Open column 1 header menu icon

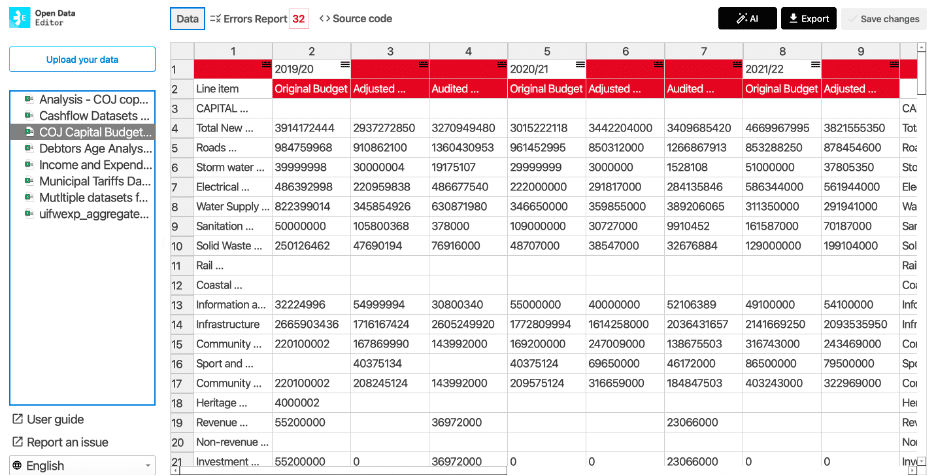tap(266, 64)
